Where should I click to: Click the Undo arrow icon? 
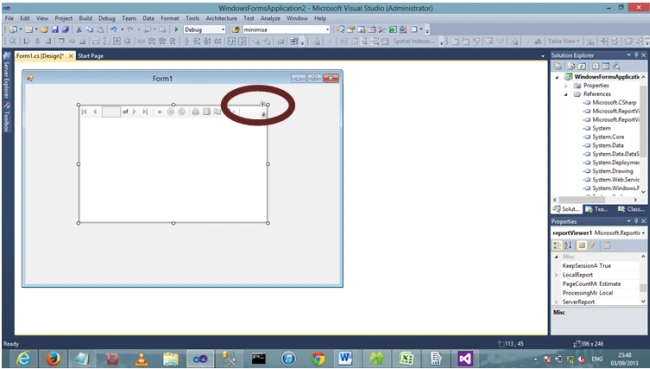(x=113, y=30)
